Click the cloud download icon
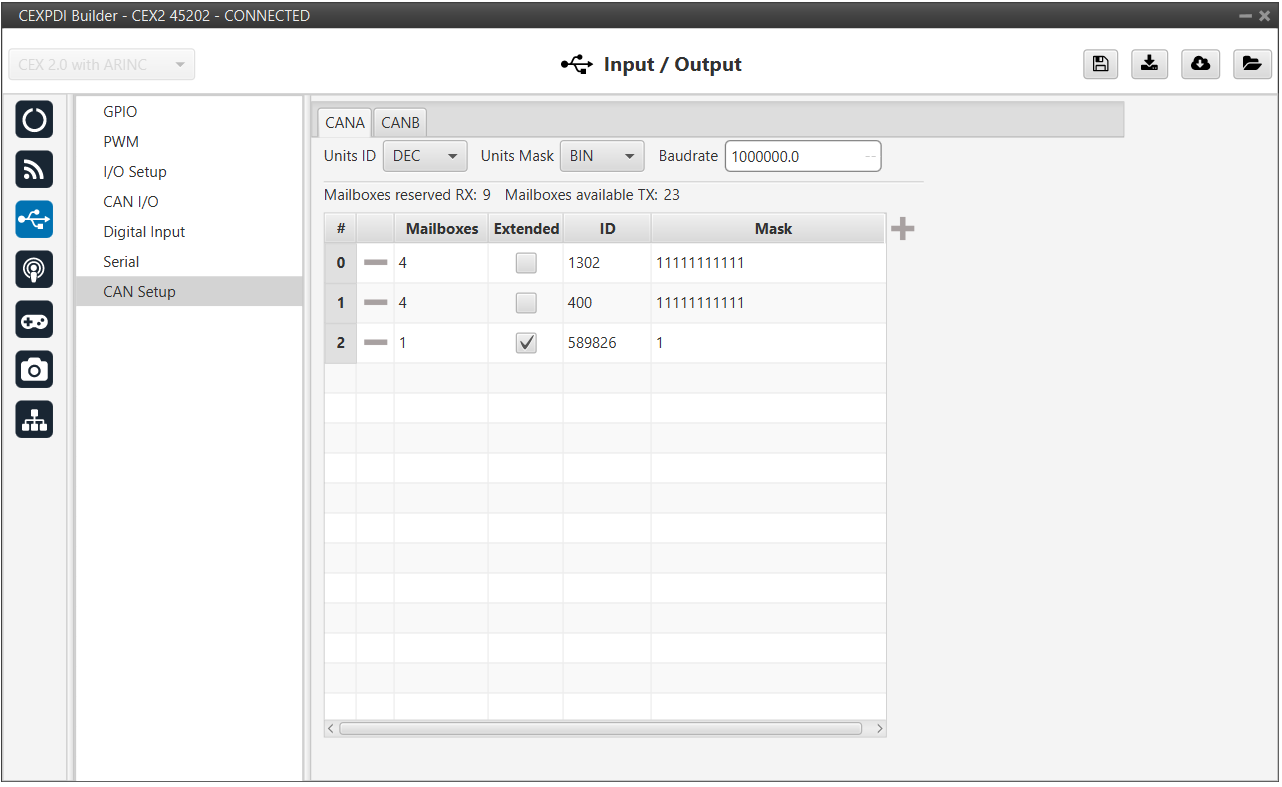This screenshot has height=787, width=1282. [1200, 64]
